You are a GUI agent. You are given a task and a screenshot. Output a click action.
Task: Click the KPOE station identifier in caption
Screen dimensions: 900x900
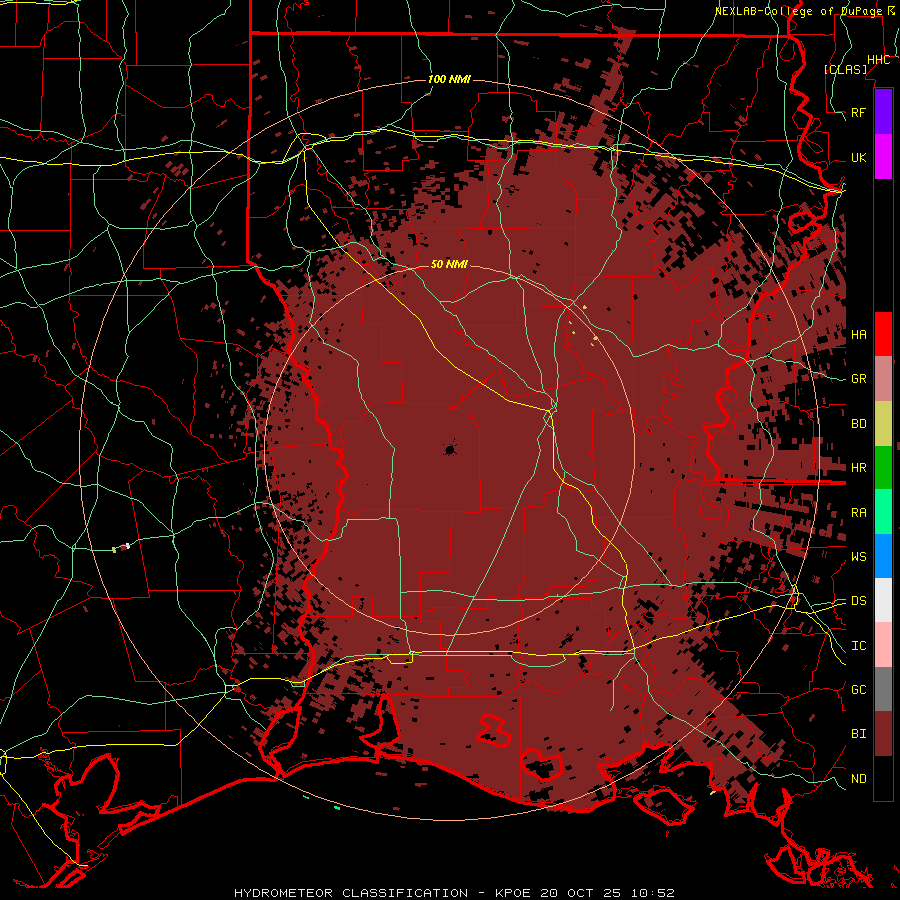coord(514,893)
